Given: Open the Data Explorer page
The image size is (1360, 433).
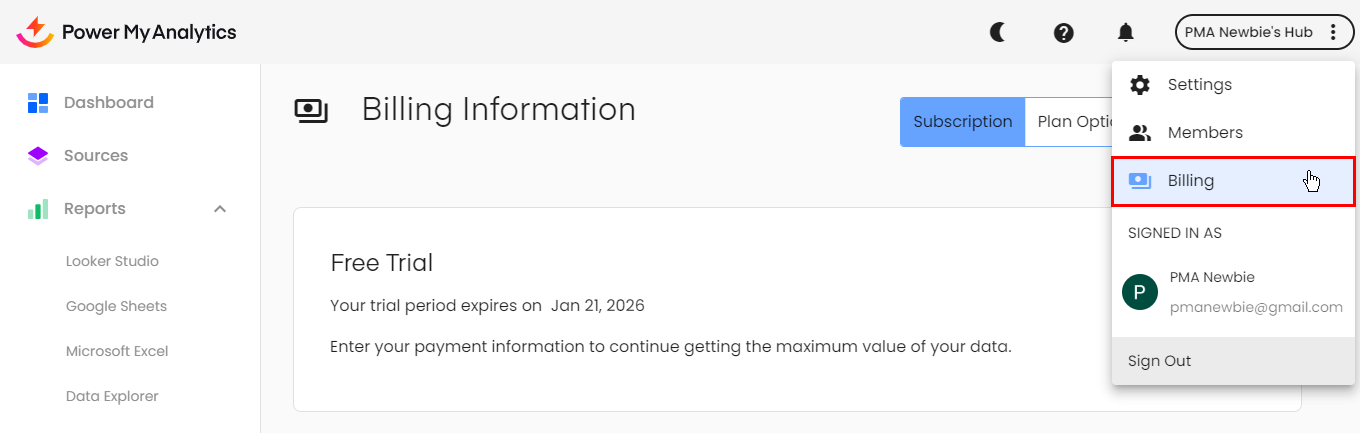Looking at the screenshot, I should [x=112, y=396].
